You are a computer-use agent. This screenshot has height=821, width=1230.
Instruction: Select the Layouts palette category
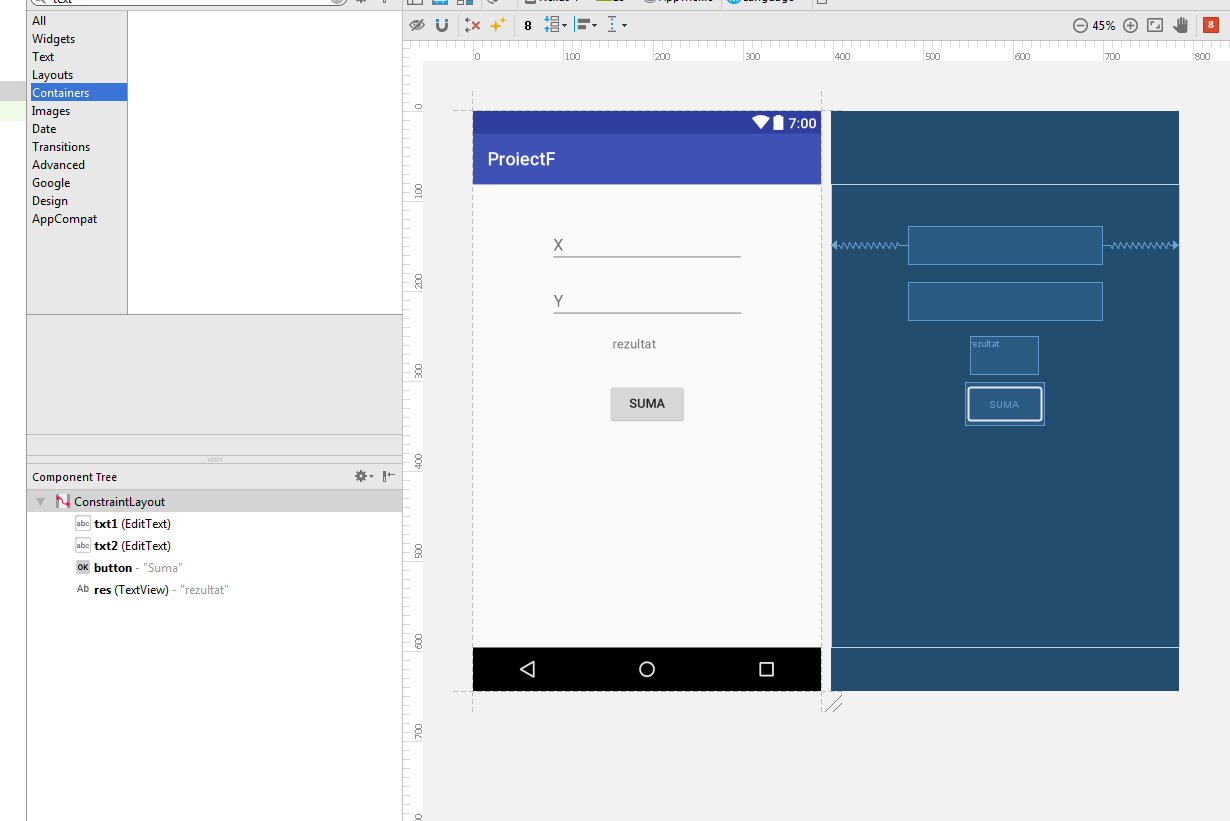pyautogui.click(x=52, y=75)
